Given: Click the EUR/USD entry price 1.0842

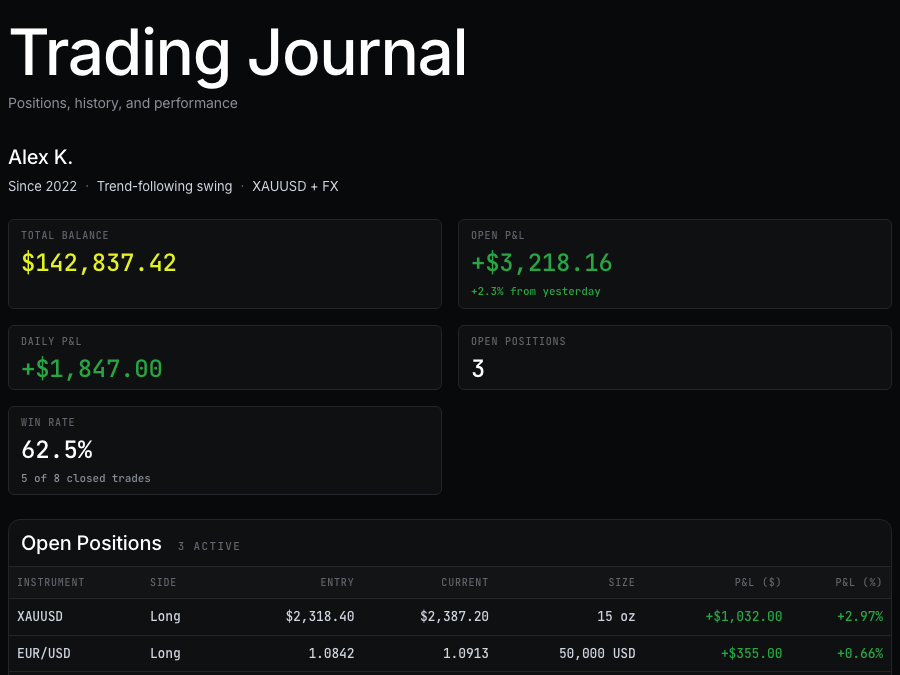Looking at the screenshot, I should click(x=331, y=654).
